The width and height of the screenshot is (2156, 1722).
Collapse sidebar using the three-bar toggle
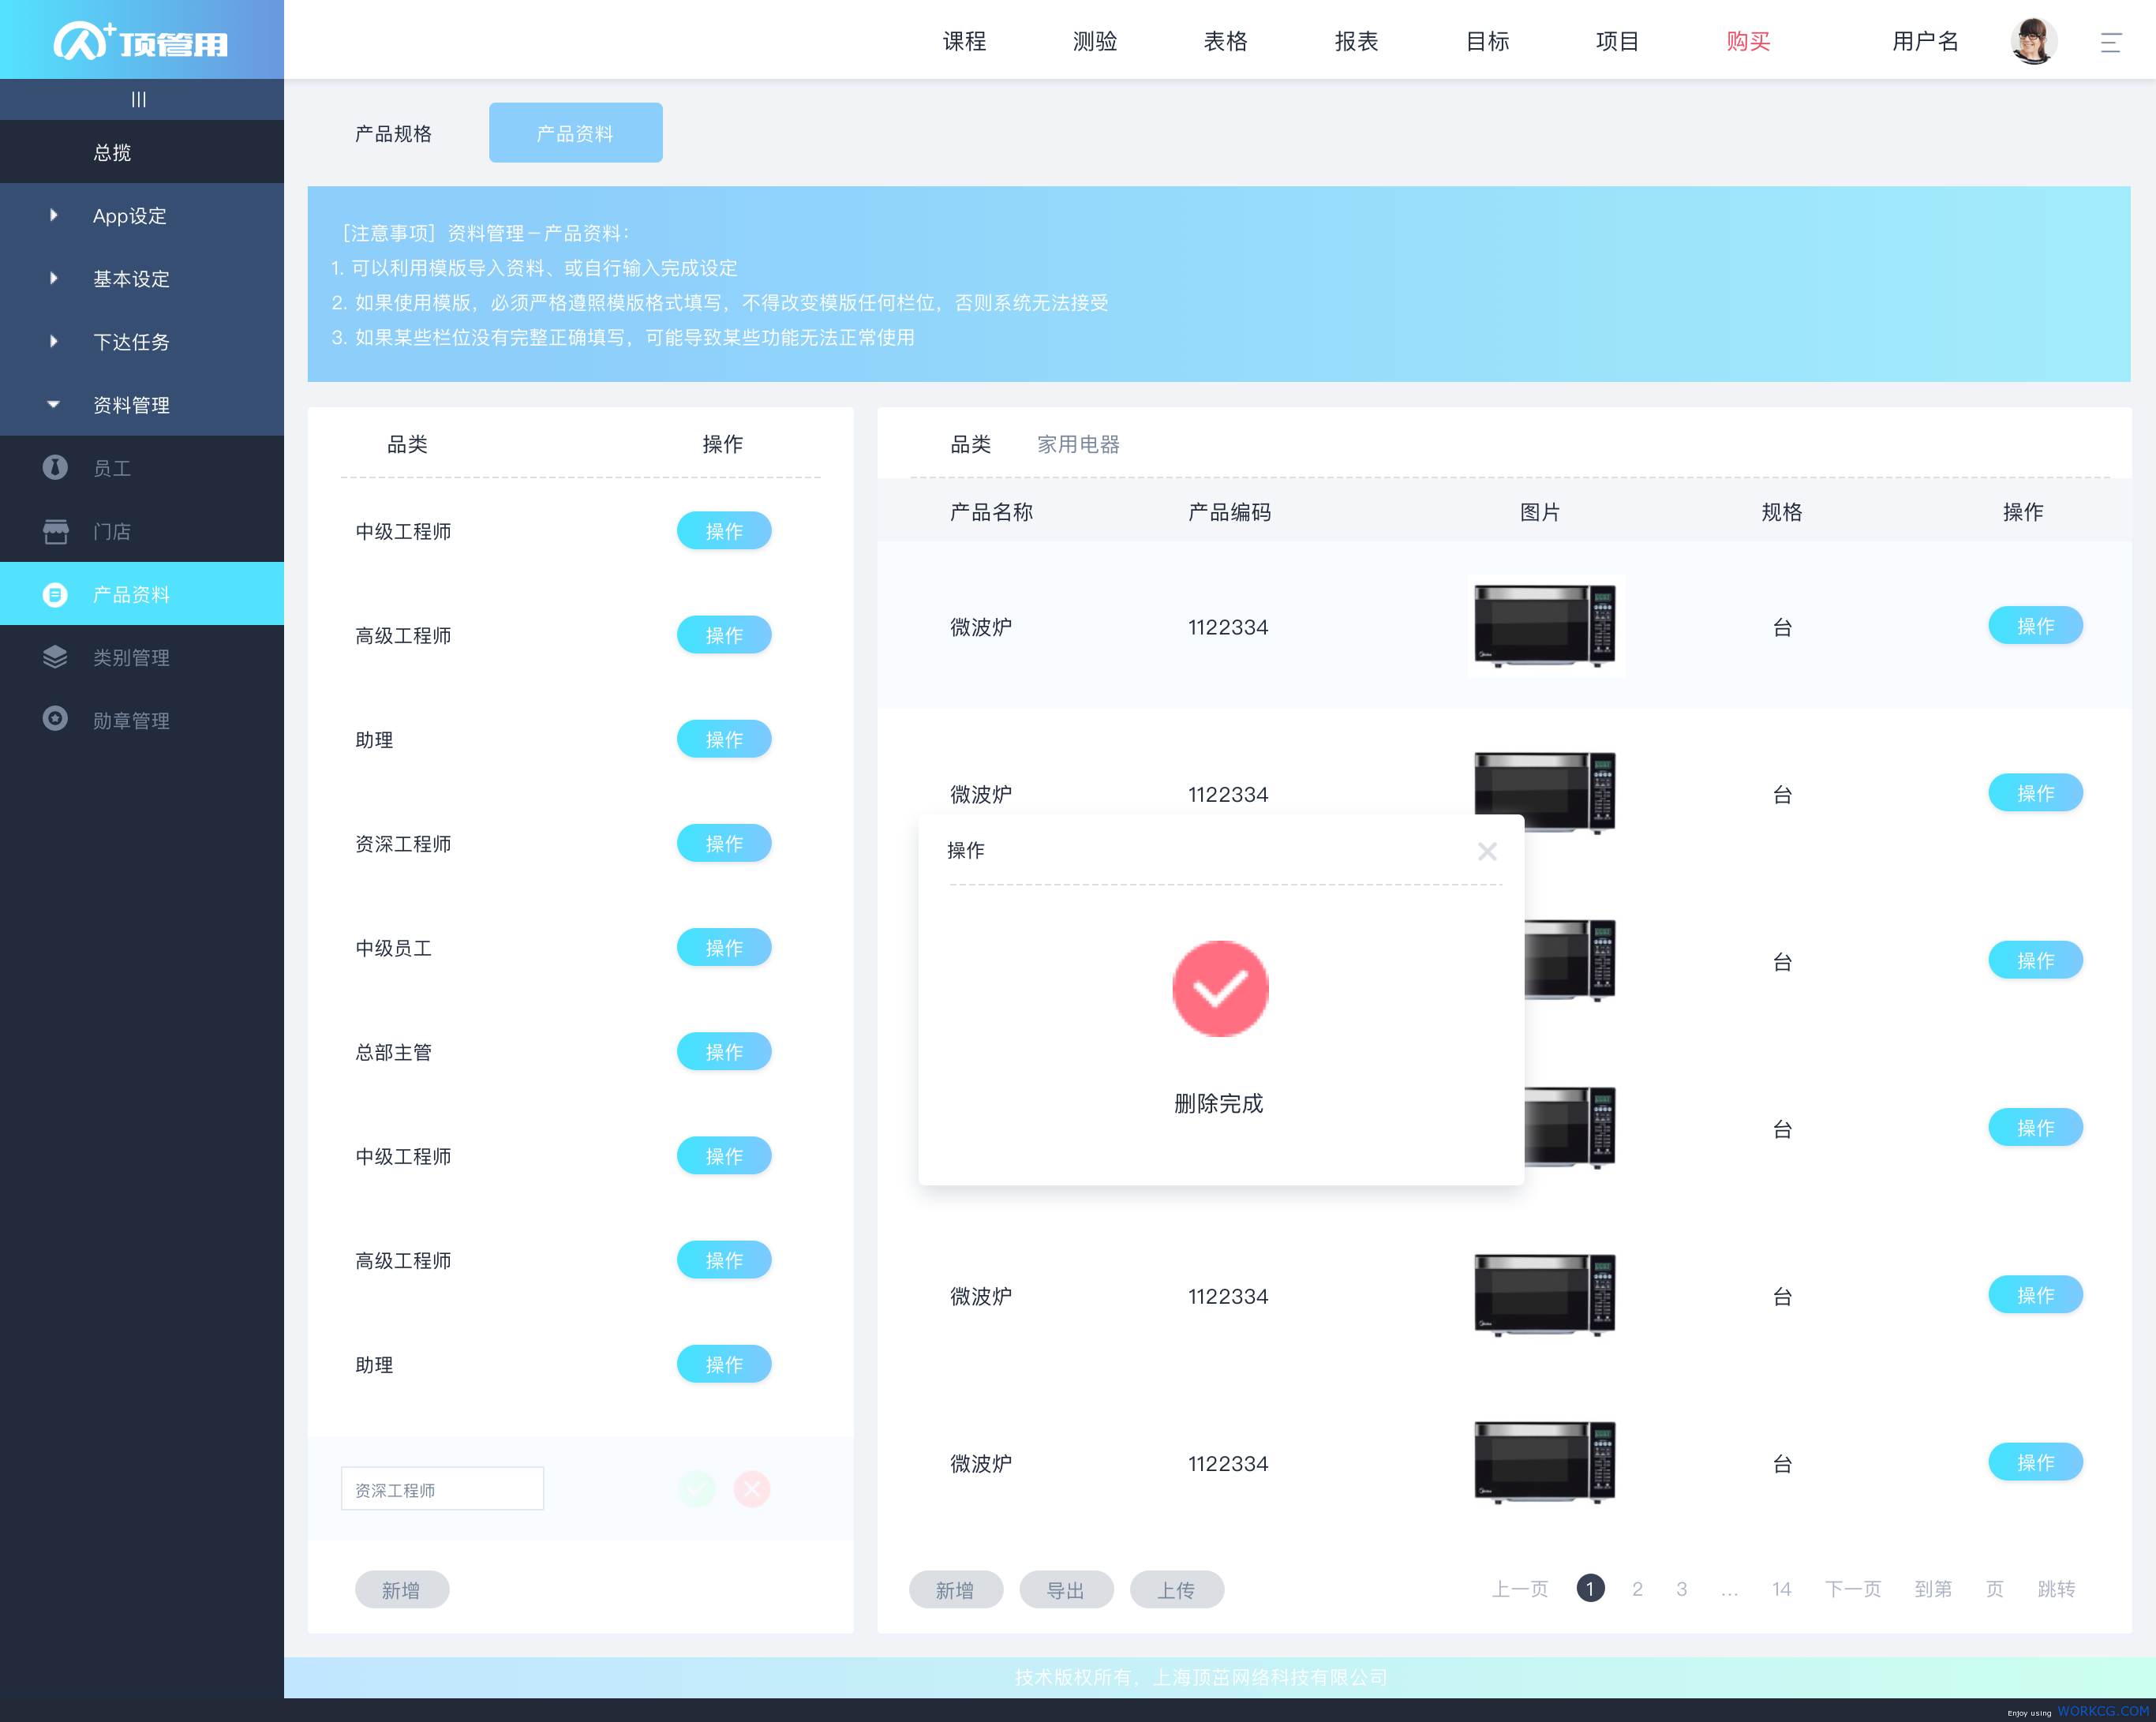point(139,99)
